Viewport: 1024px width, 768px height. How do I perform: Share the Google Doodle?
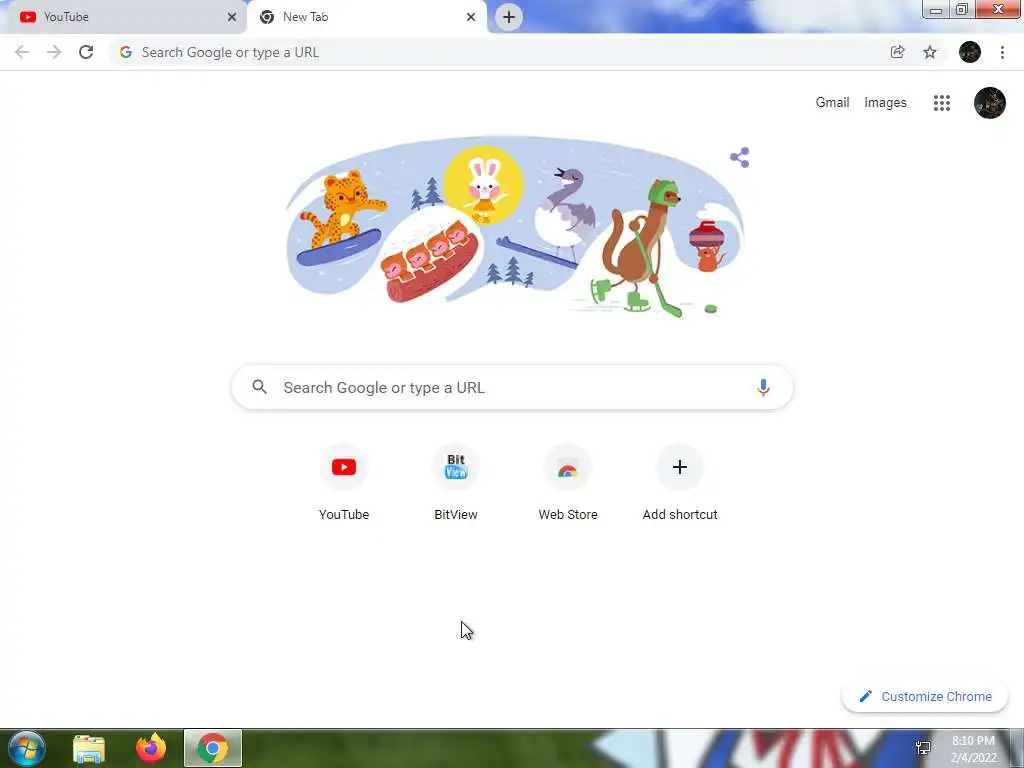pos(740,157)
